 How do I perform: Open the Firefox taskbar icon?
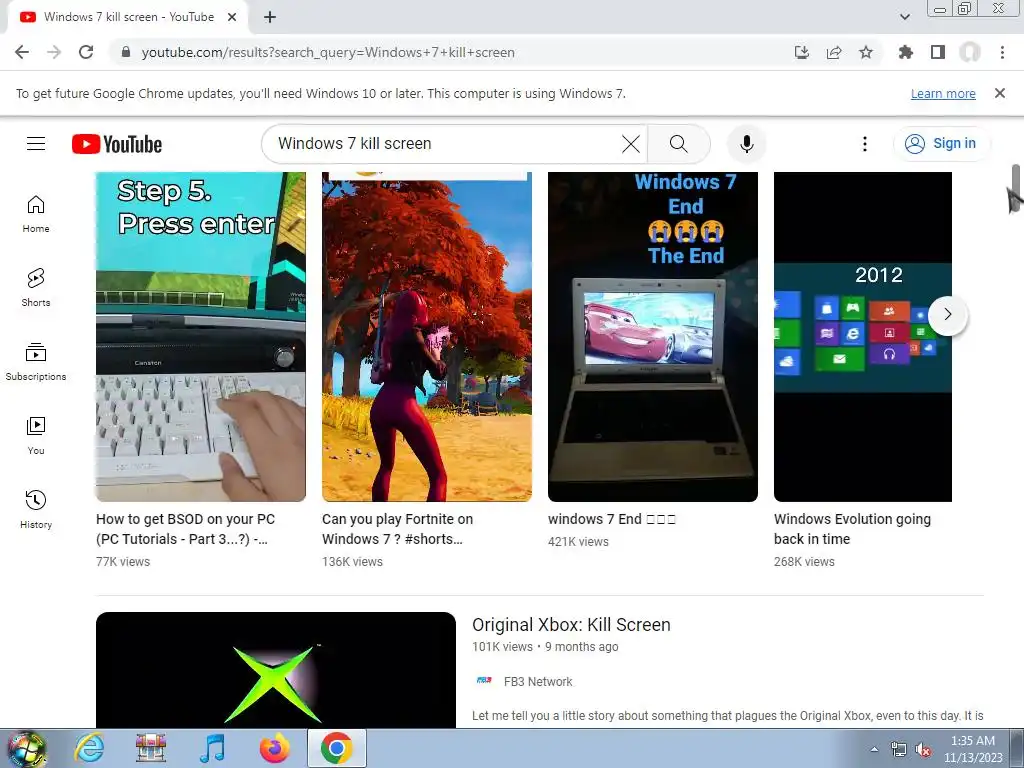point(274,749)
